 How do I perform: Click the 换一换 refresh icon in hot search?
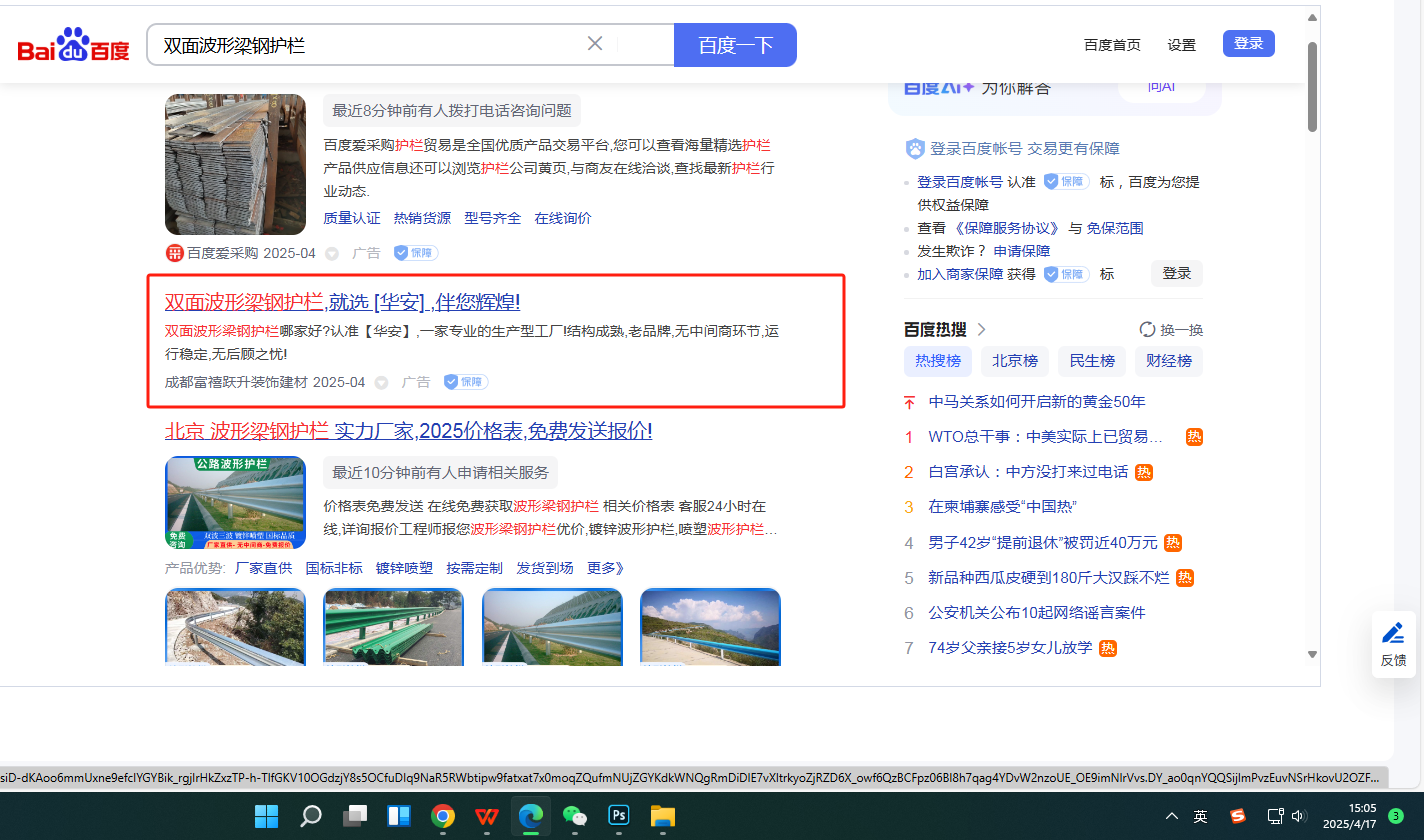tap(1148, 330)
